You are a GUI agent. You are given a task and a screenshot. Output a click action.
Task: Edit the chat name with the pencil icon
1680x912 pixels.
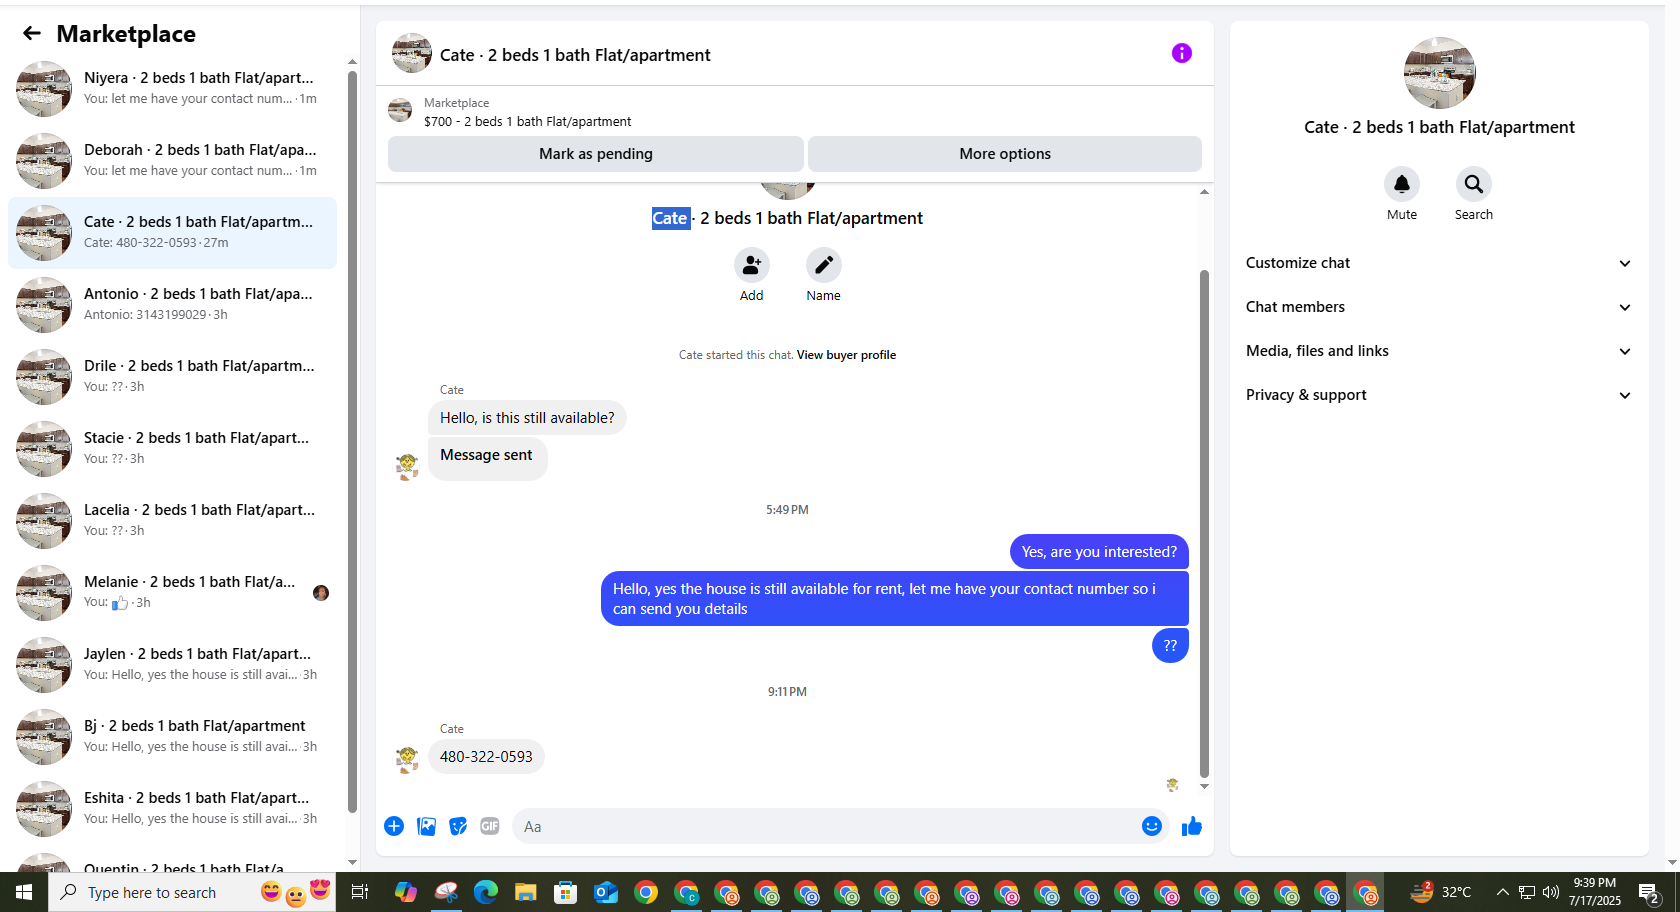coord(824,265)
